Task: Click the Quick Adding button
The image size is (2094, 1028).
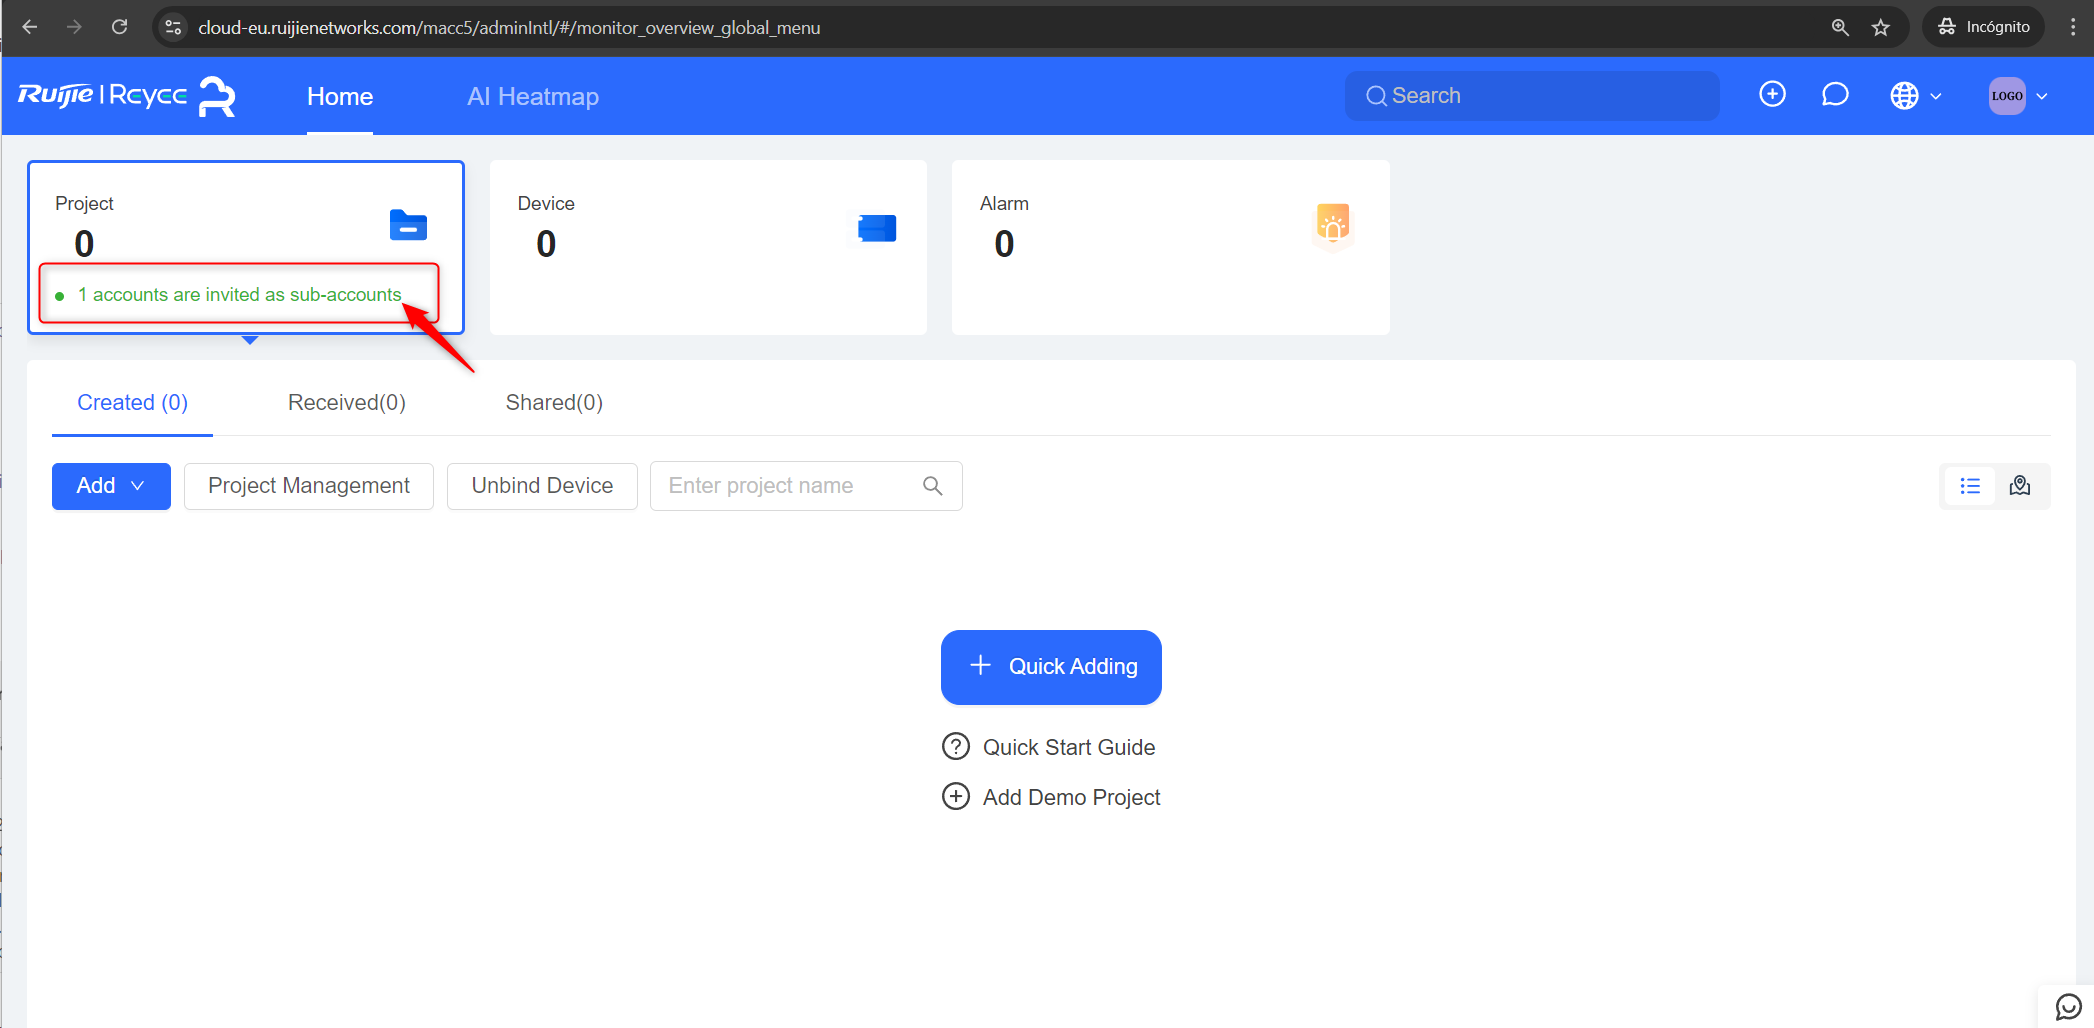Action: click(x=1051, y=667)
